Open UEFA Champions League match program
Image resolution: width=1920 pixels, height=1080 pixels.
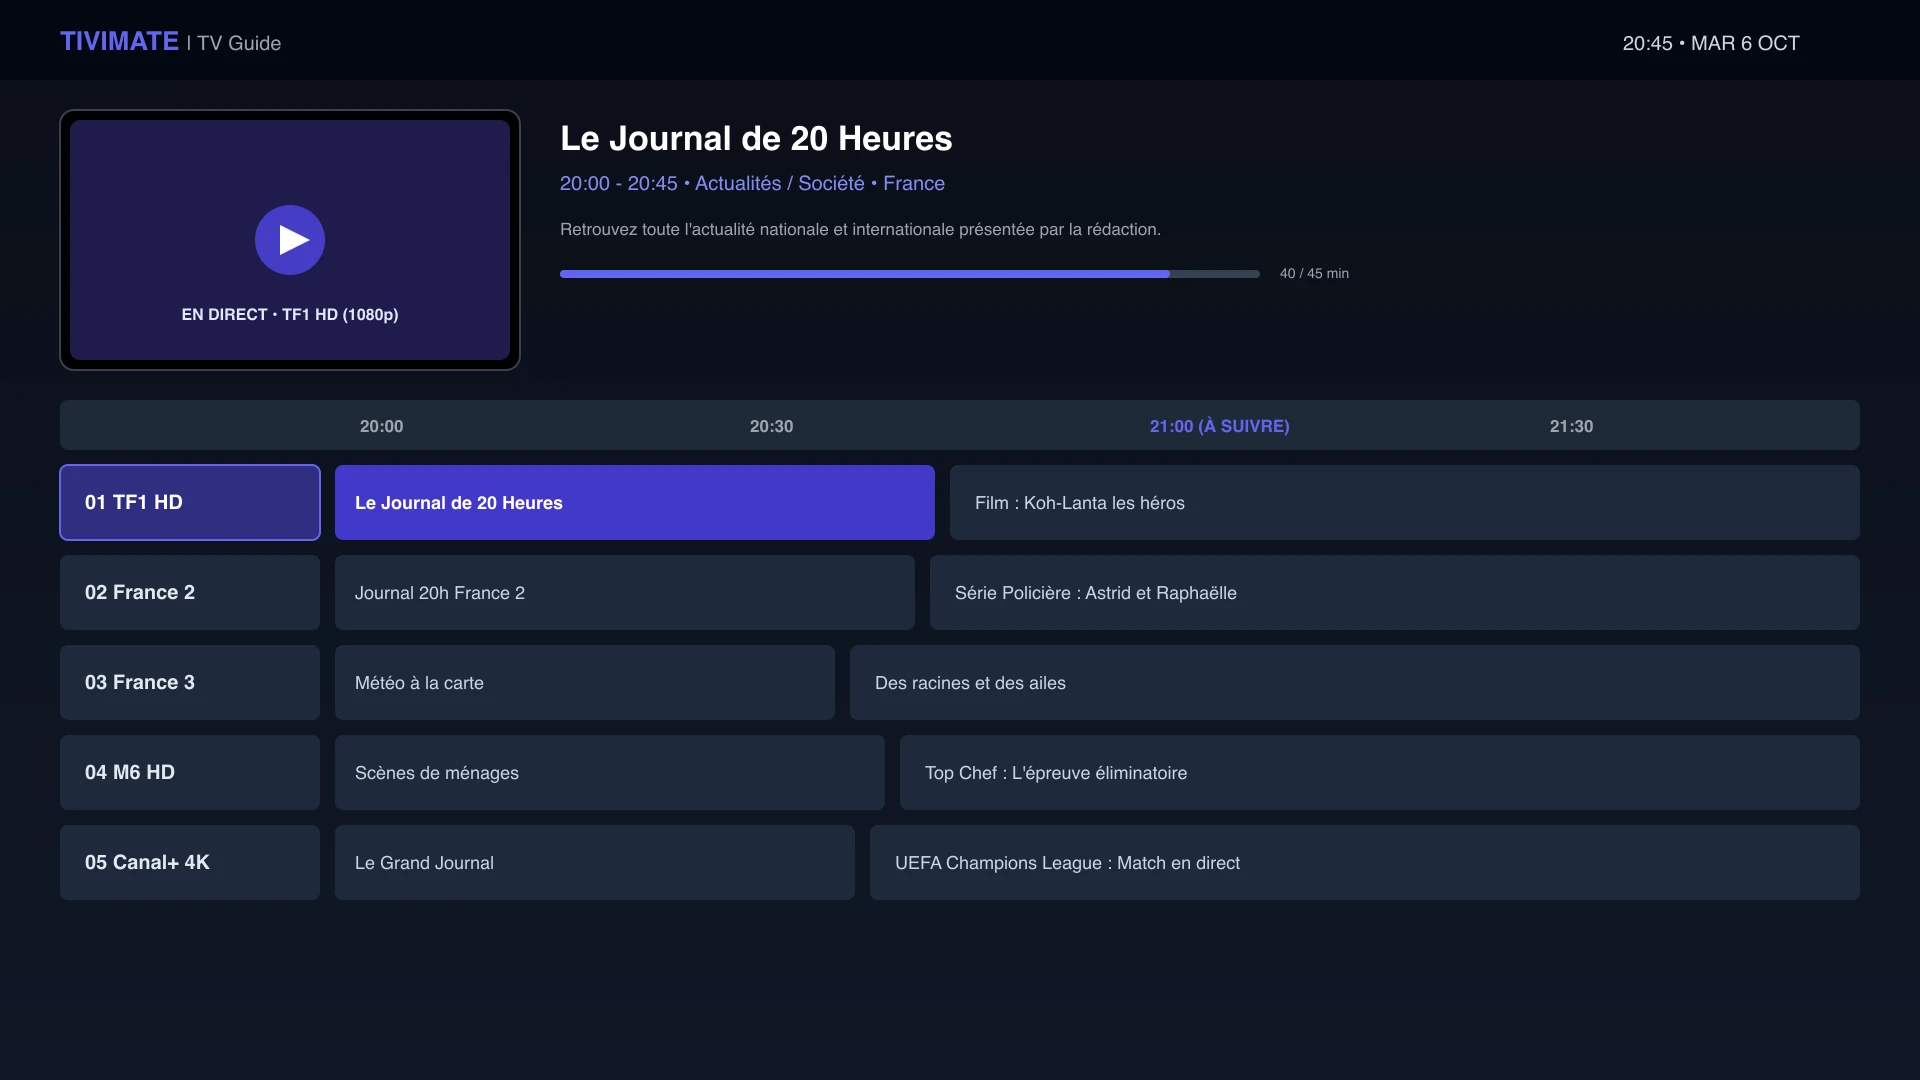[1365, 862]
